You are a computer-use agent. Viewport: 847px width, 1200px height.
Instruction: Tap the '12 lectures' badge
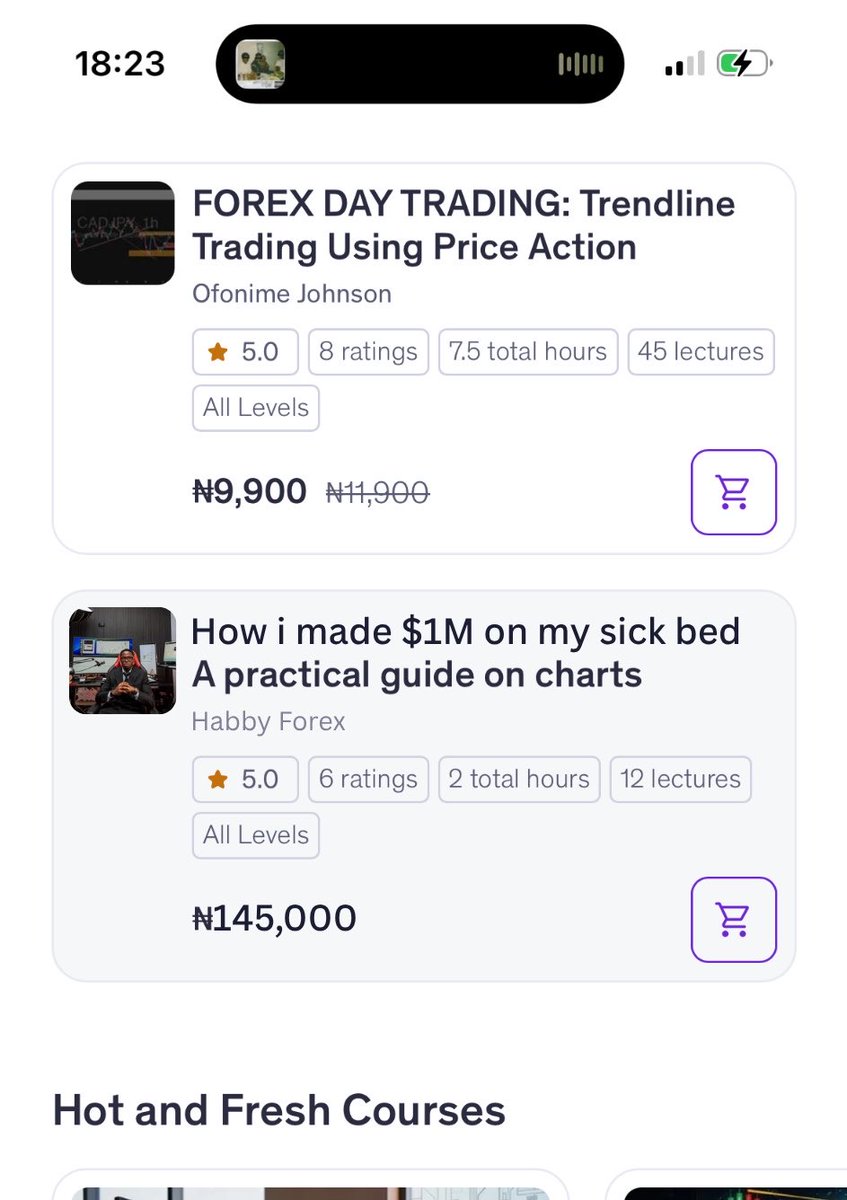[680, 779]
